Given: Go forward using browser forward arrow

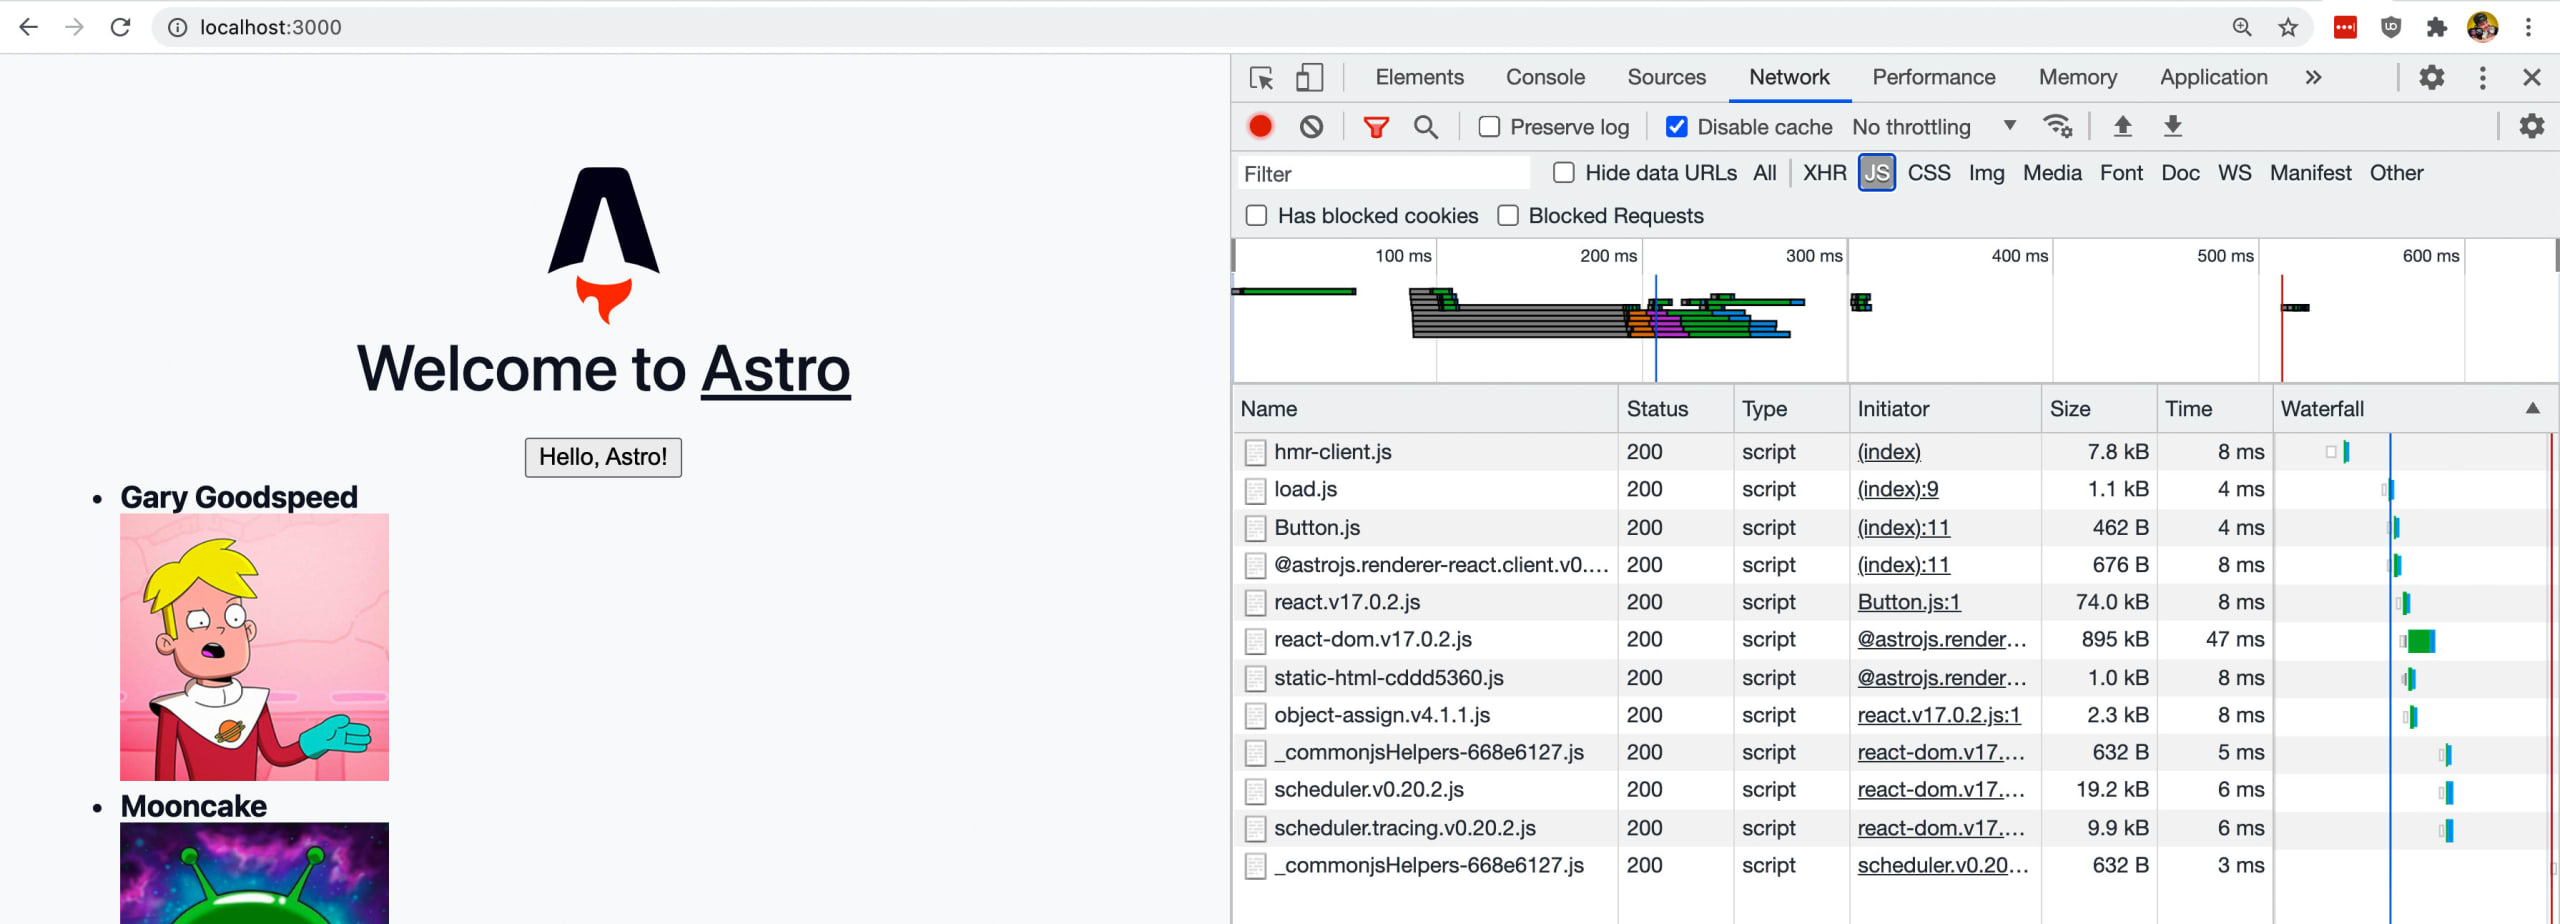Looking at the screenshot, I should pyautogui.click(x=74, y=27).
